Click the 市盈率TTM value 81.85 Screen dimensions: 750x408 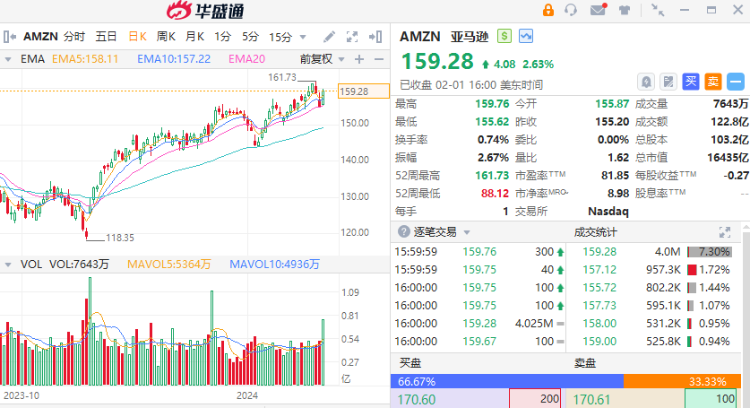(x=615, y=176)
